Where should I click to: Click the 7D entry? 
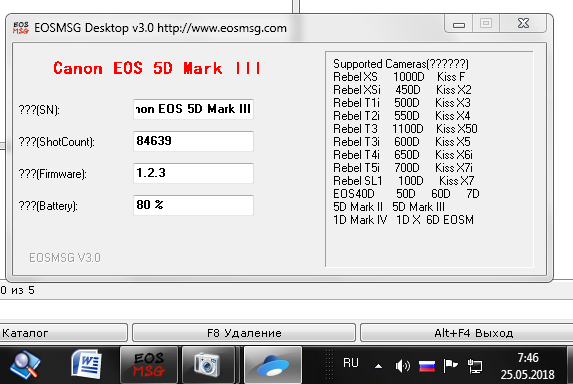[473, 194]
